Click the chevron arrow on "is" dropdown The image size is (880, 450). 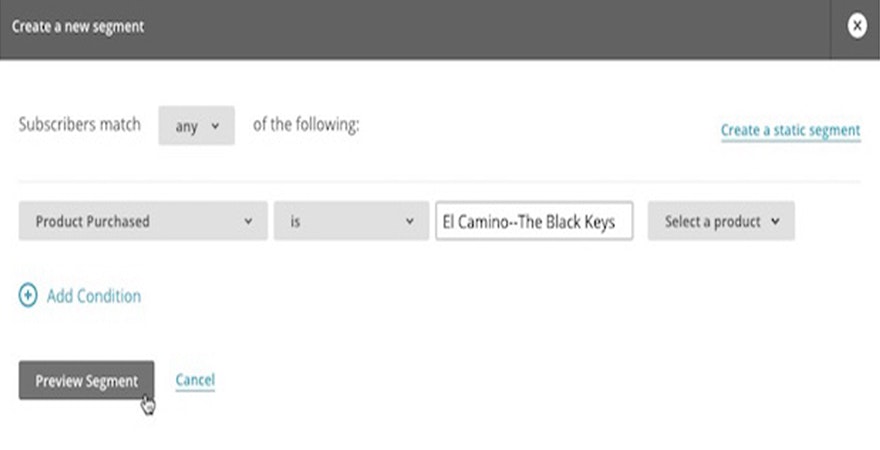(409, 221)
